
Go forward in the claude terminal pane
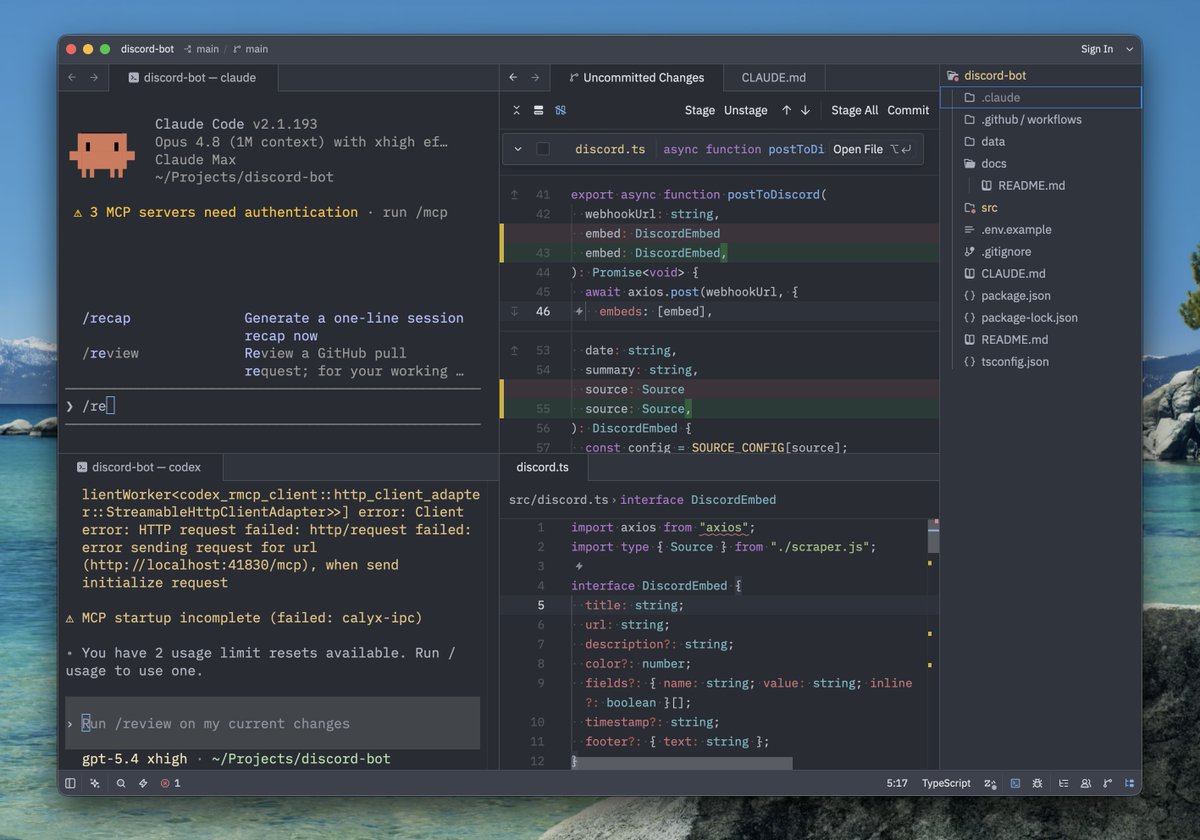coord(94,77)
